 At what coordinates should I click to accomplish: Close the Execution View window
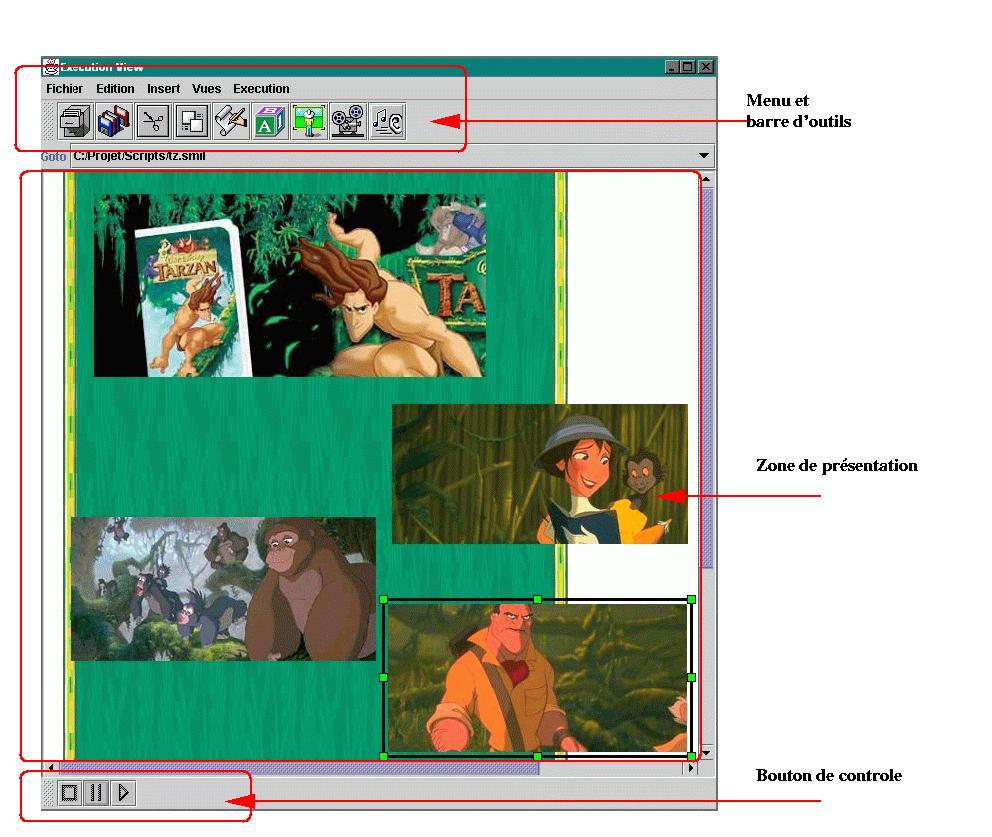706,66
